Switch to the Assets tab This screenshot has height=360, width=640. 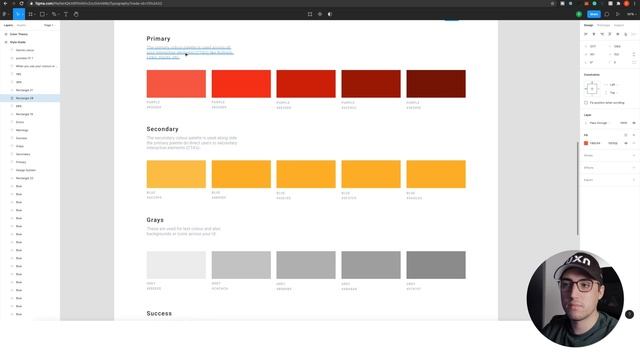coord(21,25)
